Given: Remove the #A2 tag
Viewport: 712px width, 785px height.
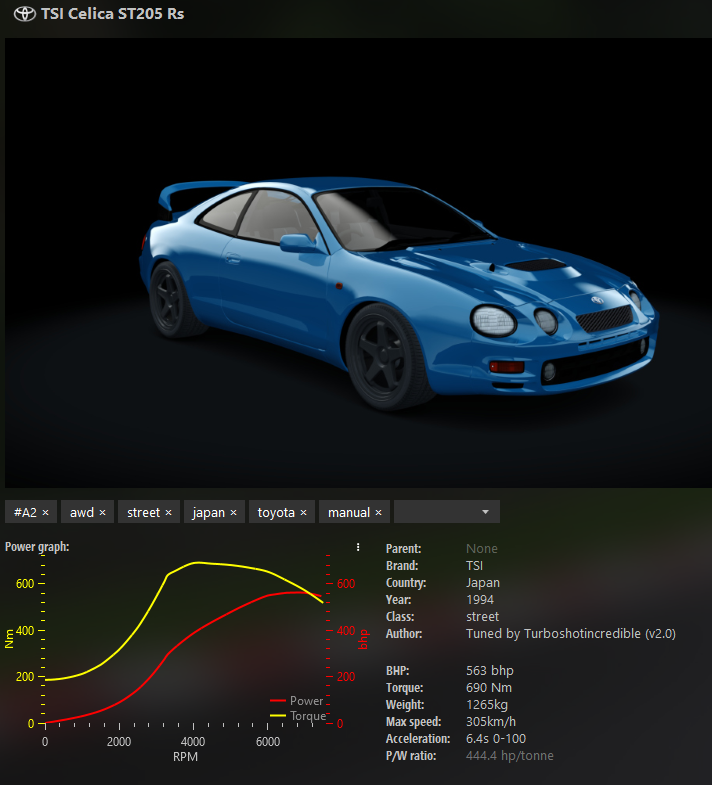Looking at the screenshot, I should tap(46, 513).
